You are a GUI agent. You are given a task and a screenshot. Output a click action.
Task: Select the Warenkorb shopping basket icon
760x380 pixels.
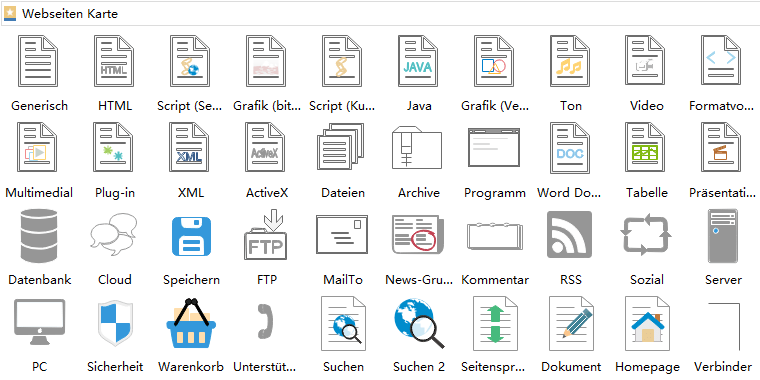click(x=191, y=323)
